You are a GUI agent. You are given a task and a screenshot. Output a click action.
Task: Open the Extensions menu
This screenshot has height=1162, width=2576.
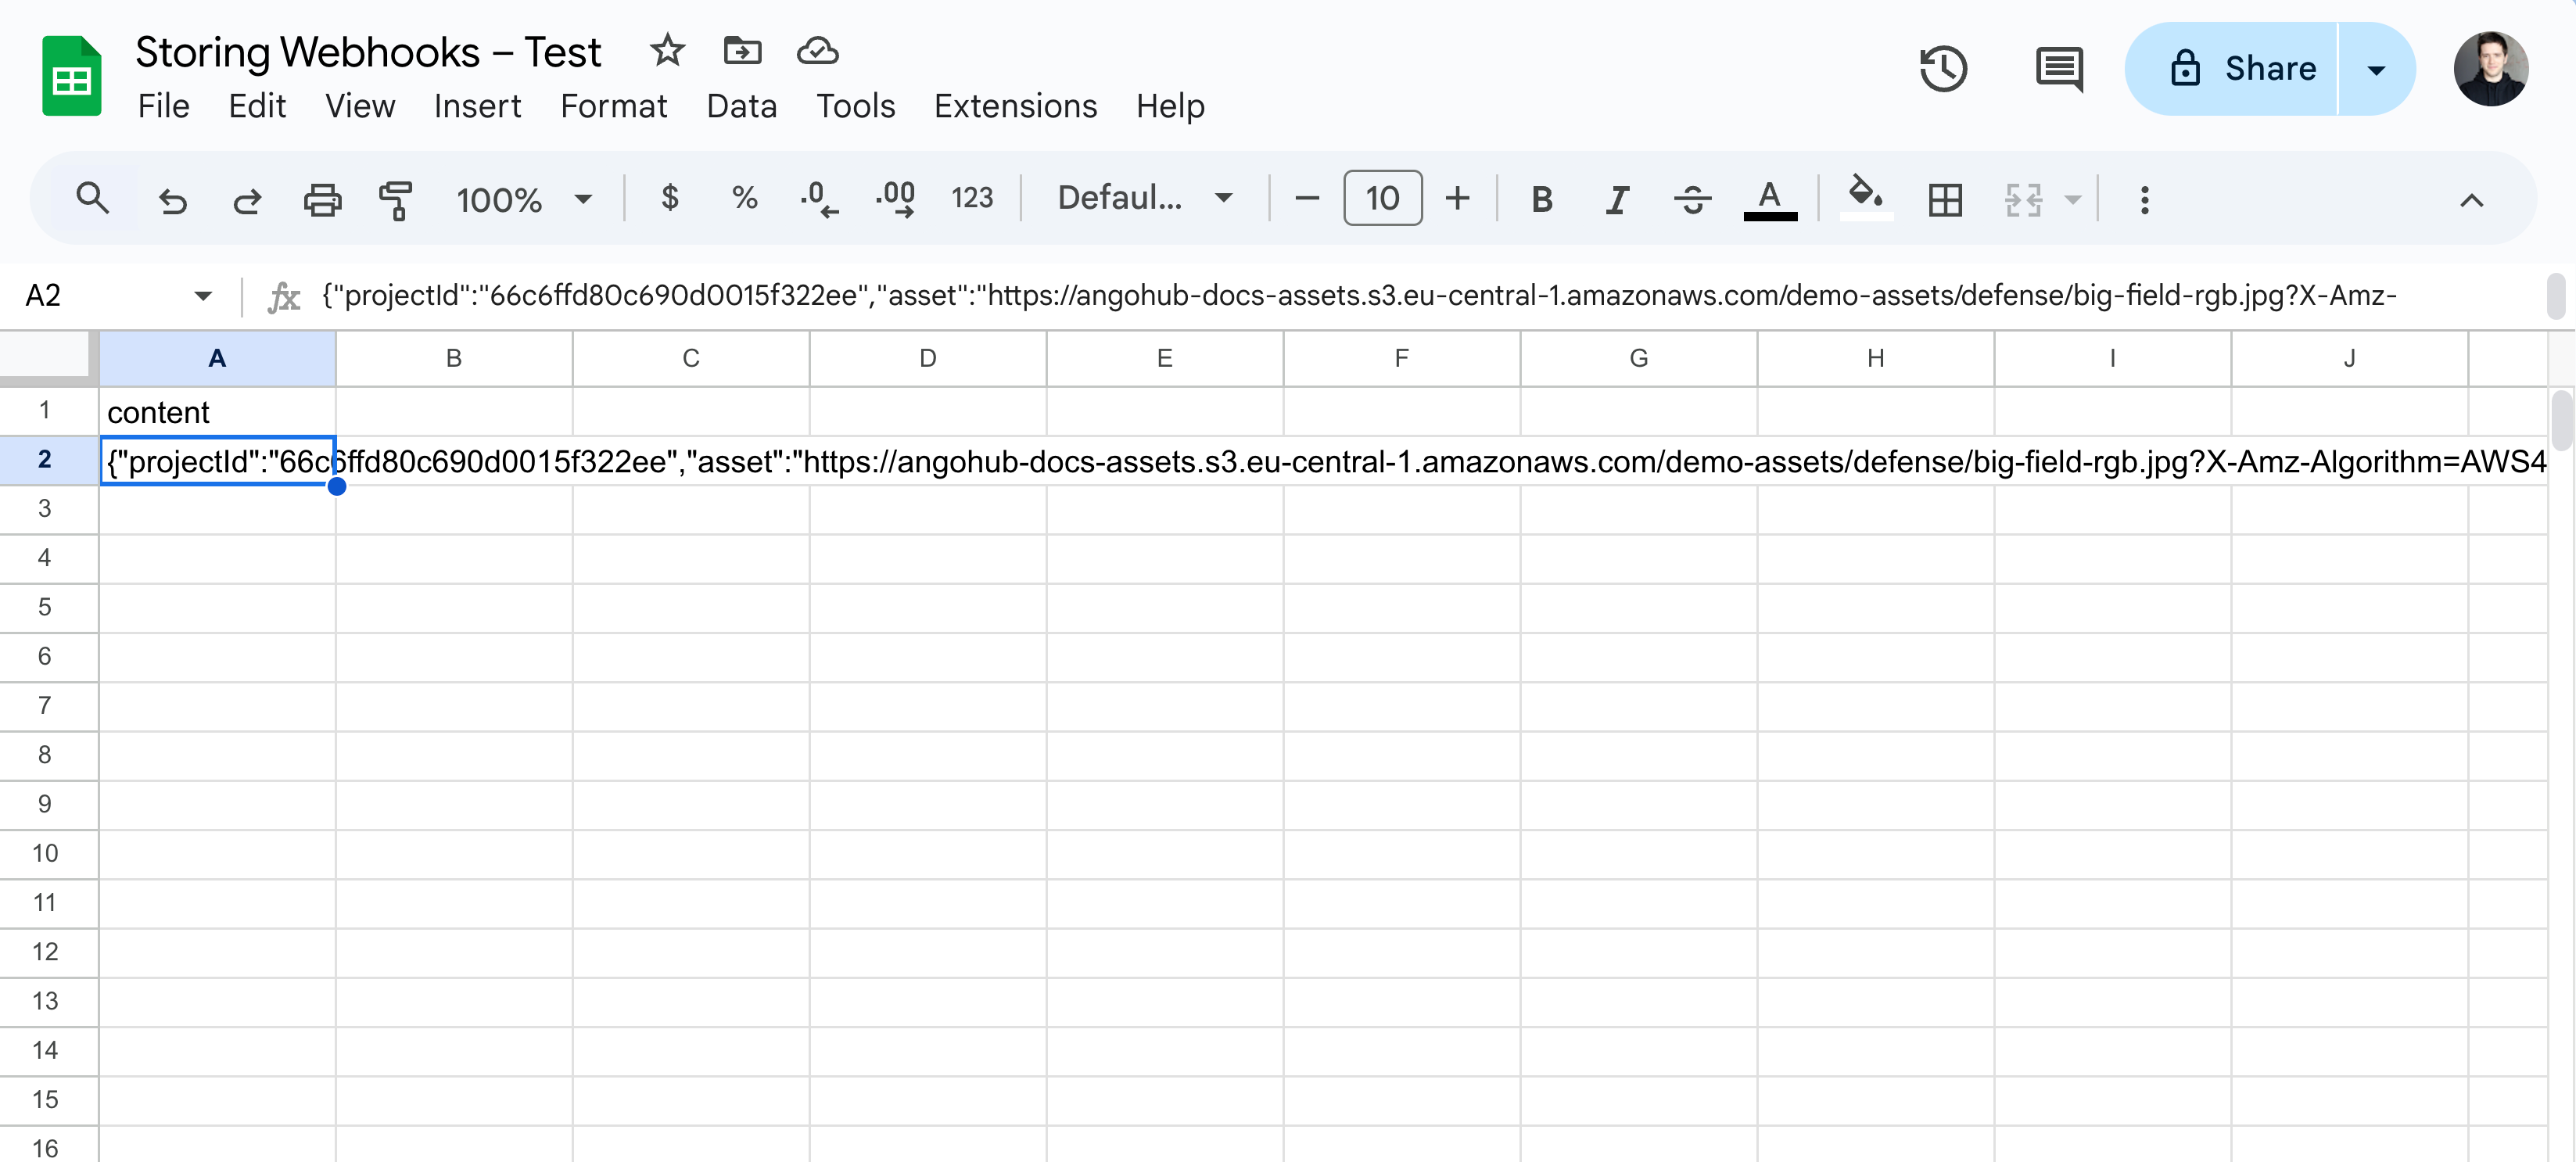(1015, 106)
